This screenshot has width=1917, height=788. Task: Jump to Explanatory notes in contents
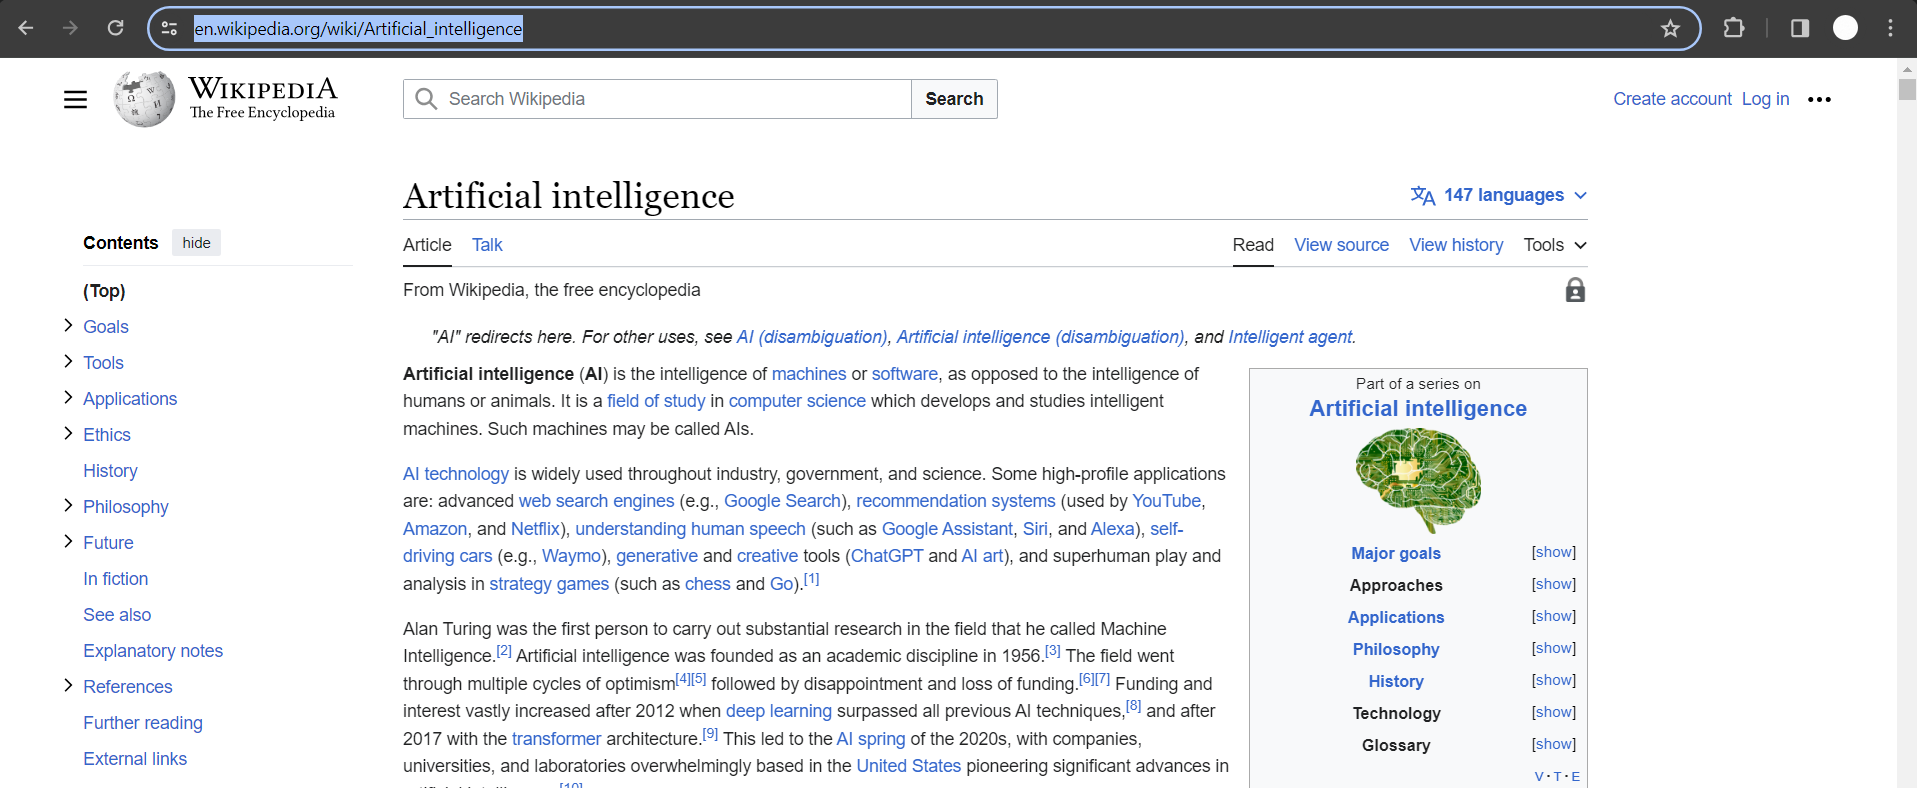click(x=153, y=651)
